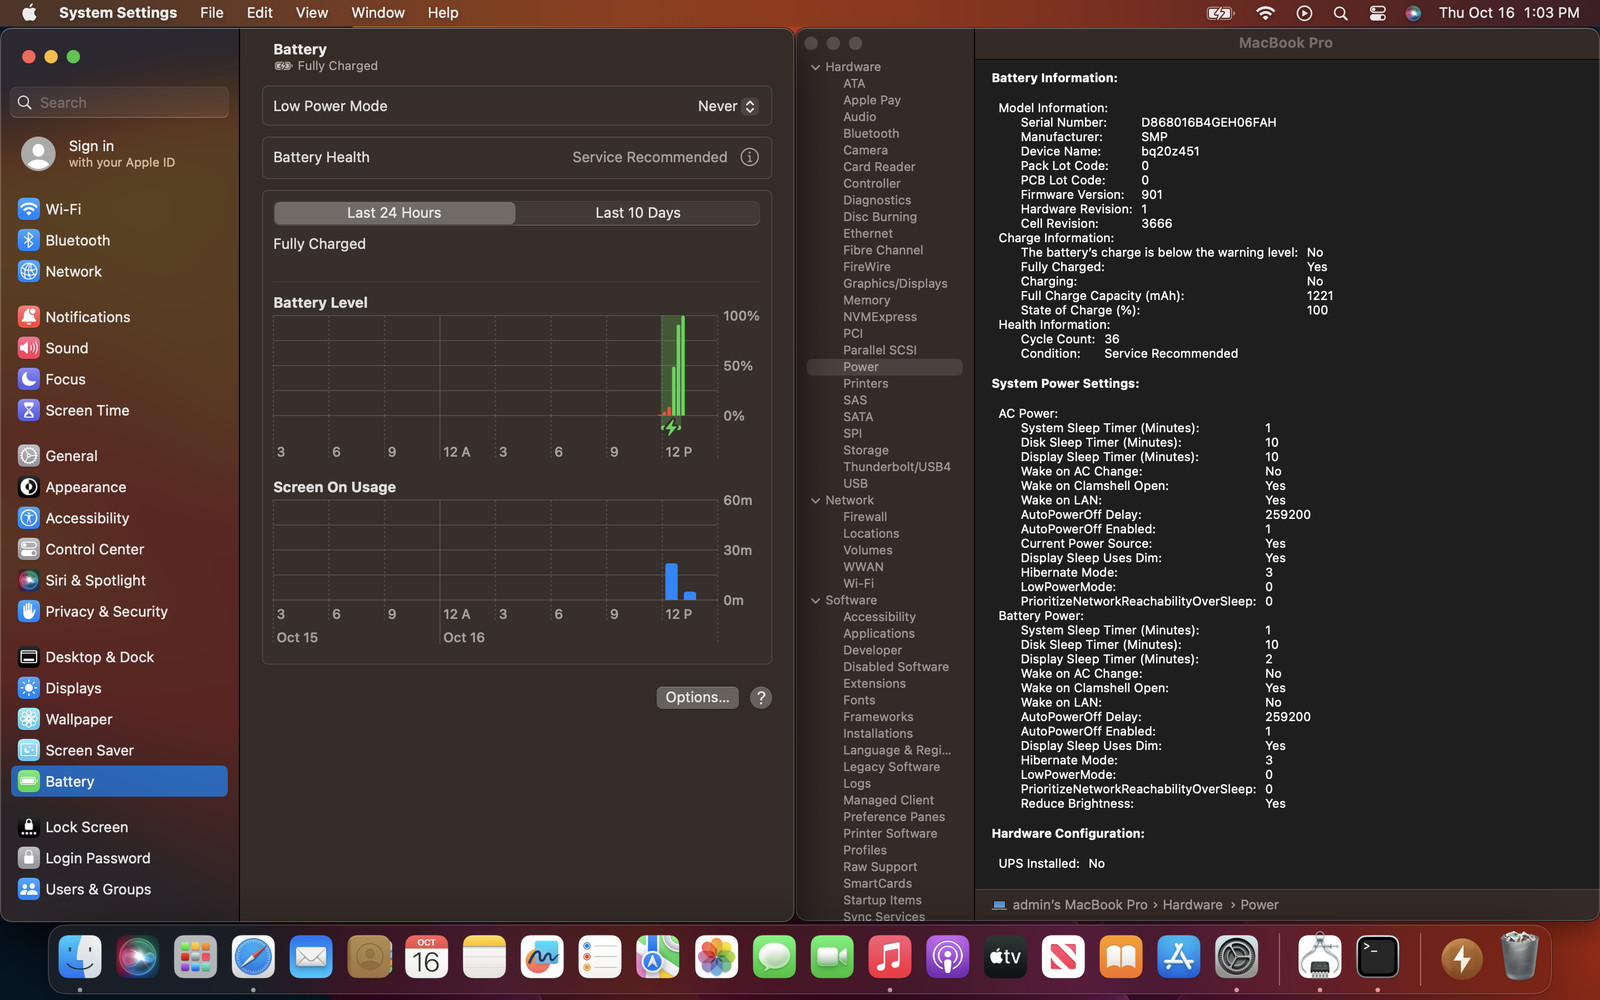Click the Battery Health info icon
The width and height of the screenshot is (1600, 1000).
point(749,157)
